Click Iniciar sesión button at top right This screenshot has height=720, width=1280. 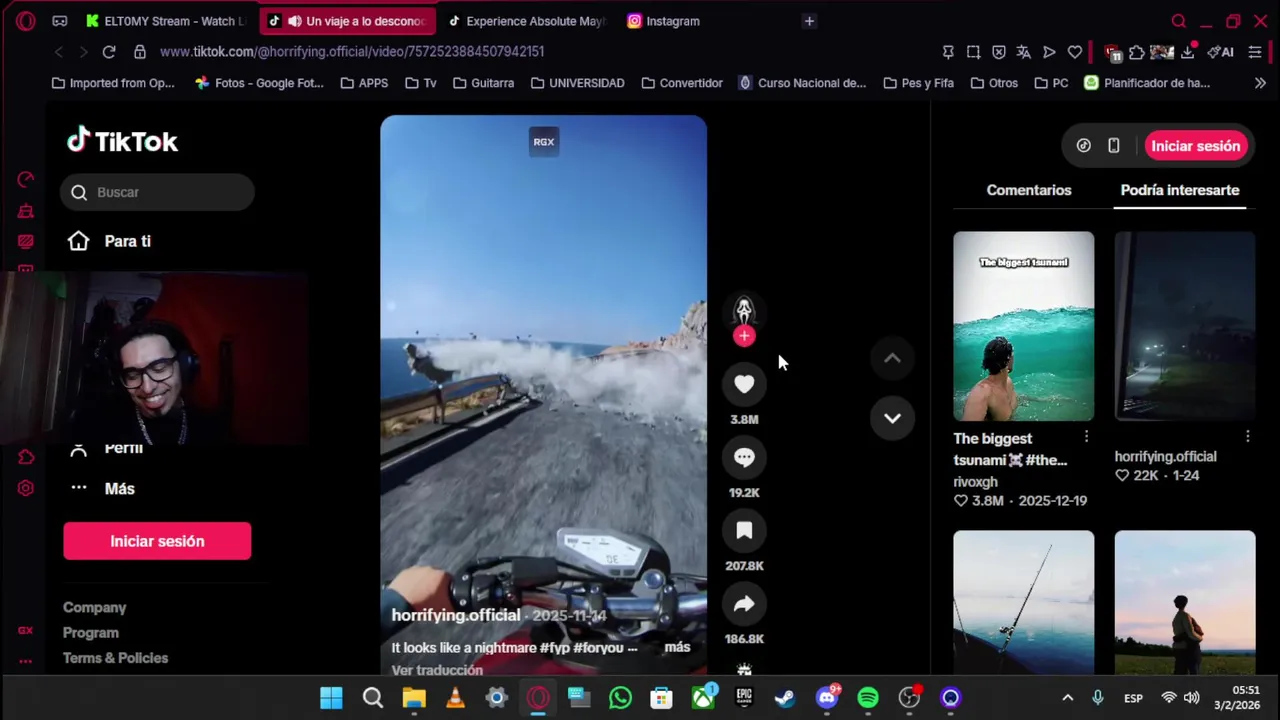[x=1195, y=146]
